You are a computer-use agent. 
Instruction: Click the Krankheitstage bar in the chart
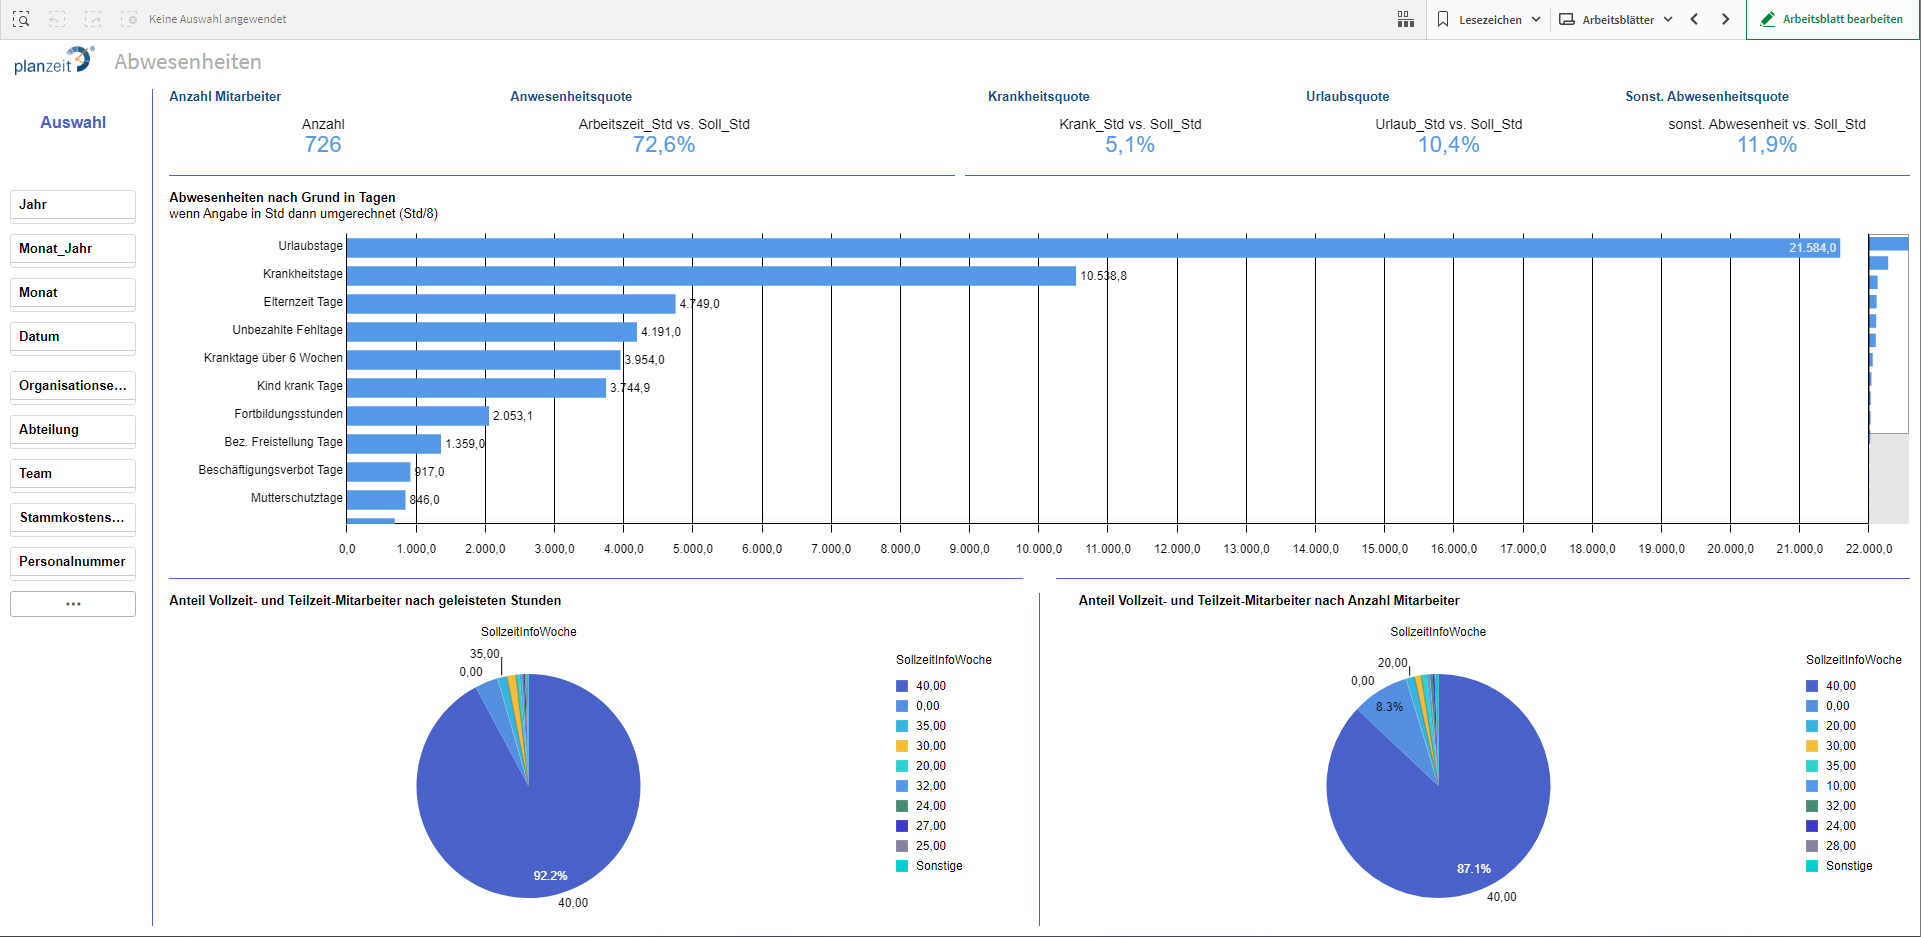(710, 276)
